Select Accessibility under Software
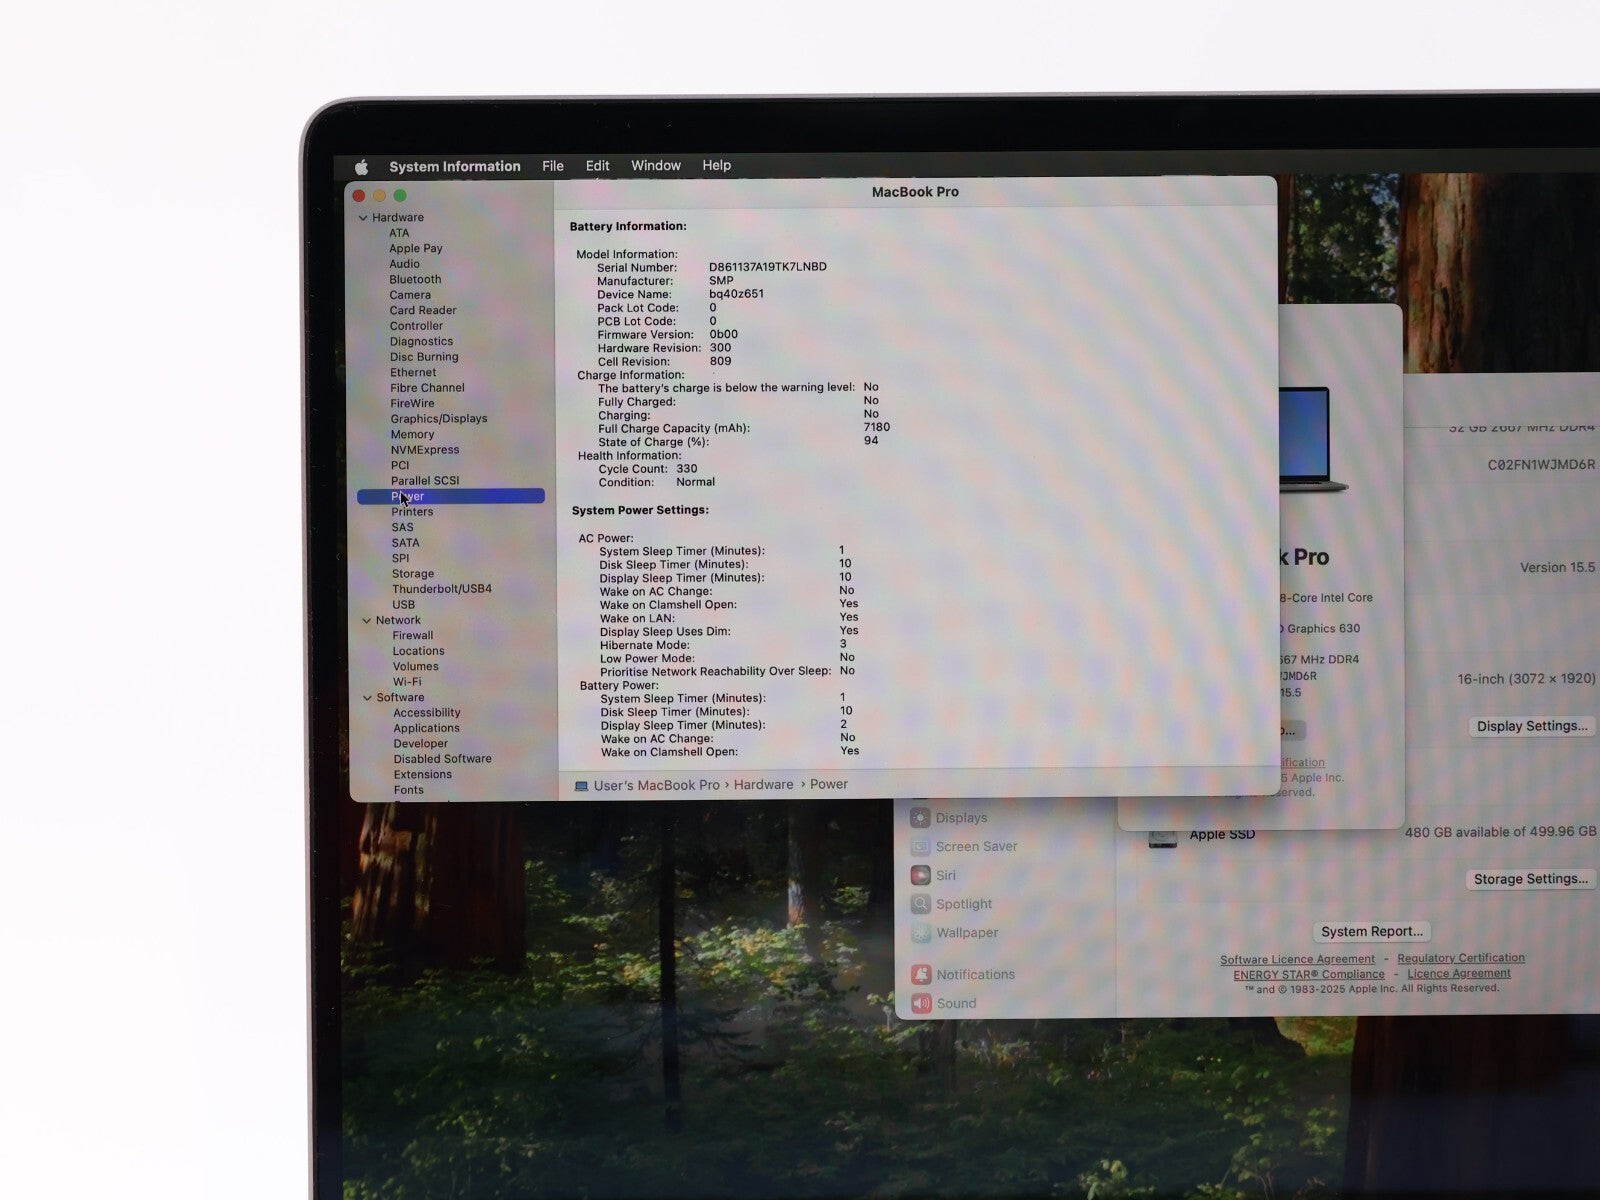The width and height of the screenshot is (1600, 1200). coord(427,713)
